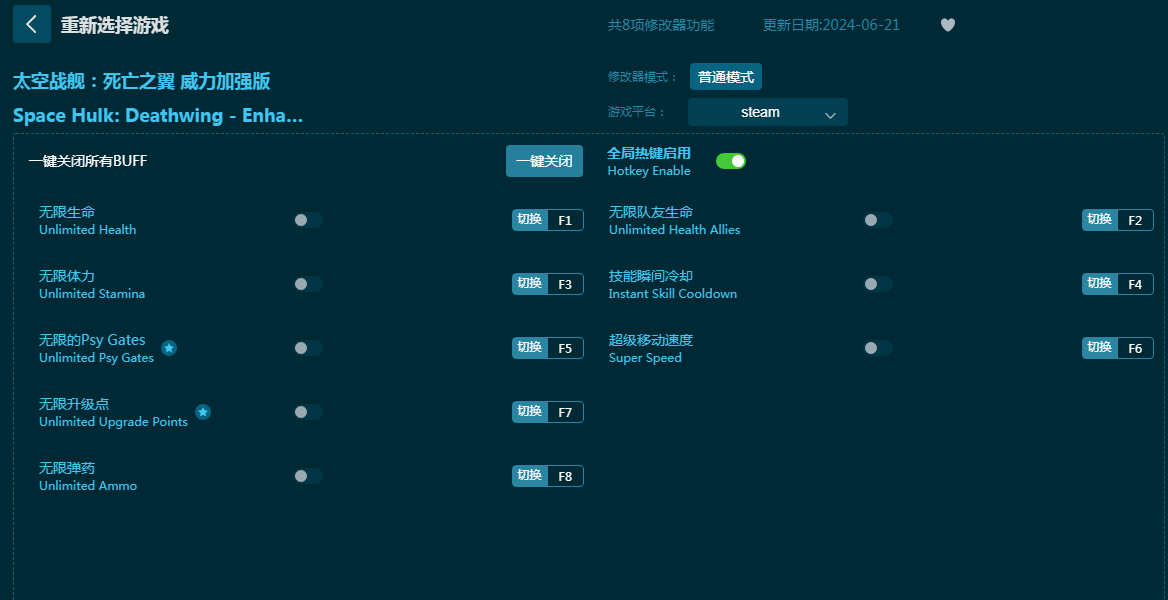Click the 一键关闭 button

click(x=545, y=161)
